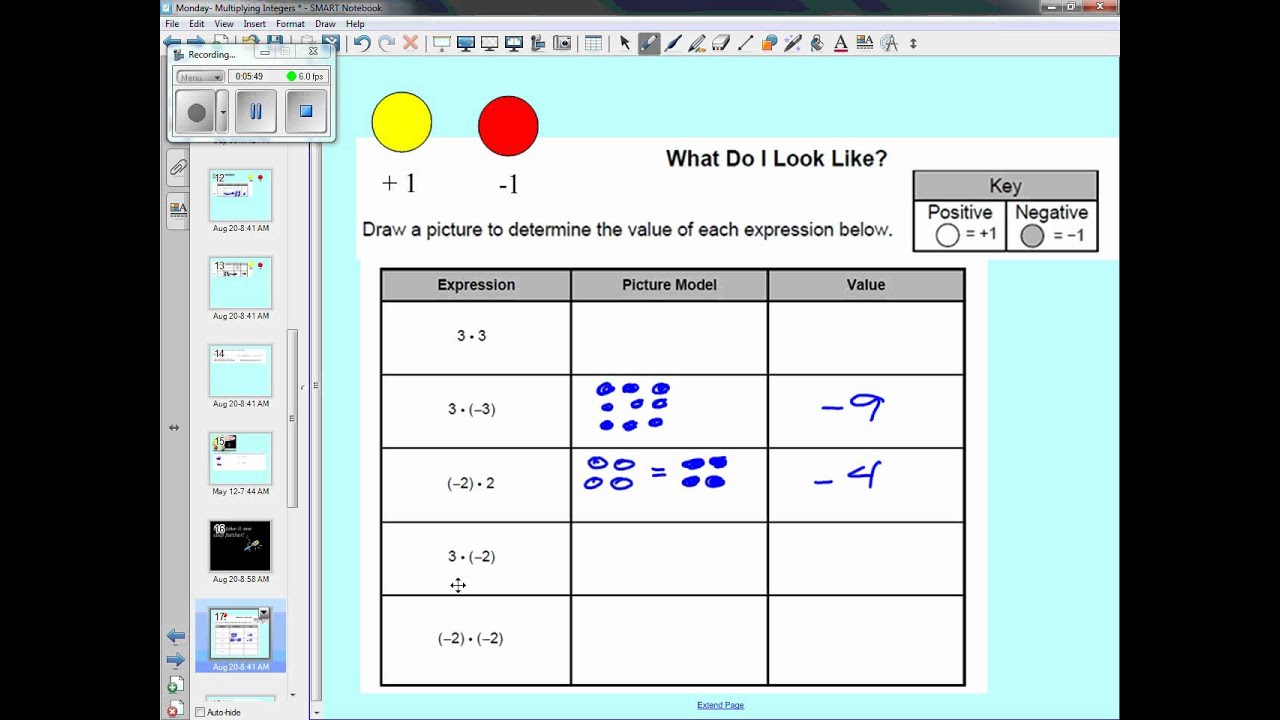
Task: Open page 15 thumbnail
Action: coord(240,459)
